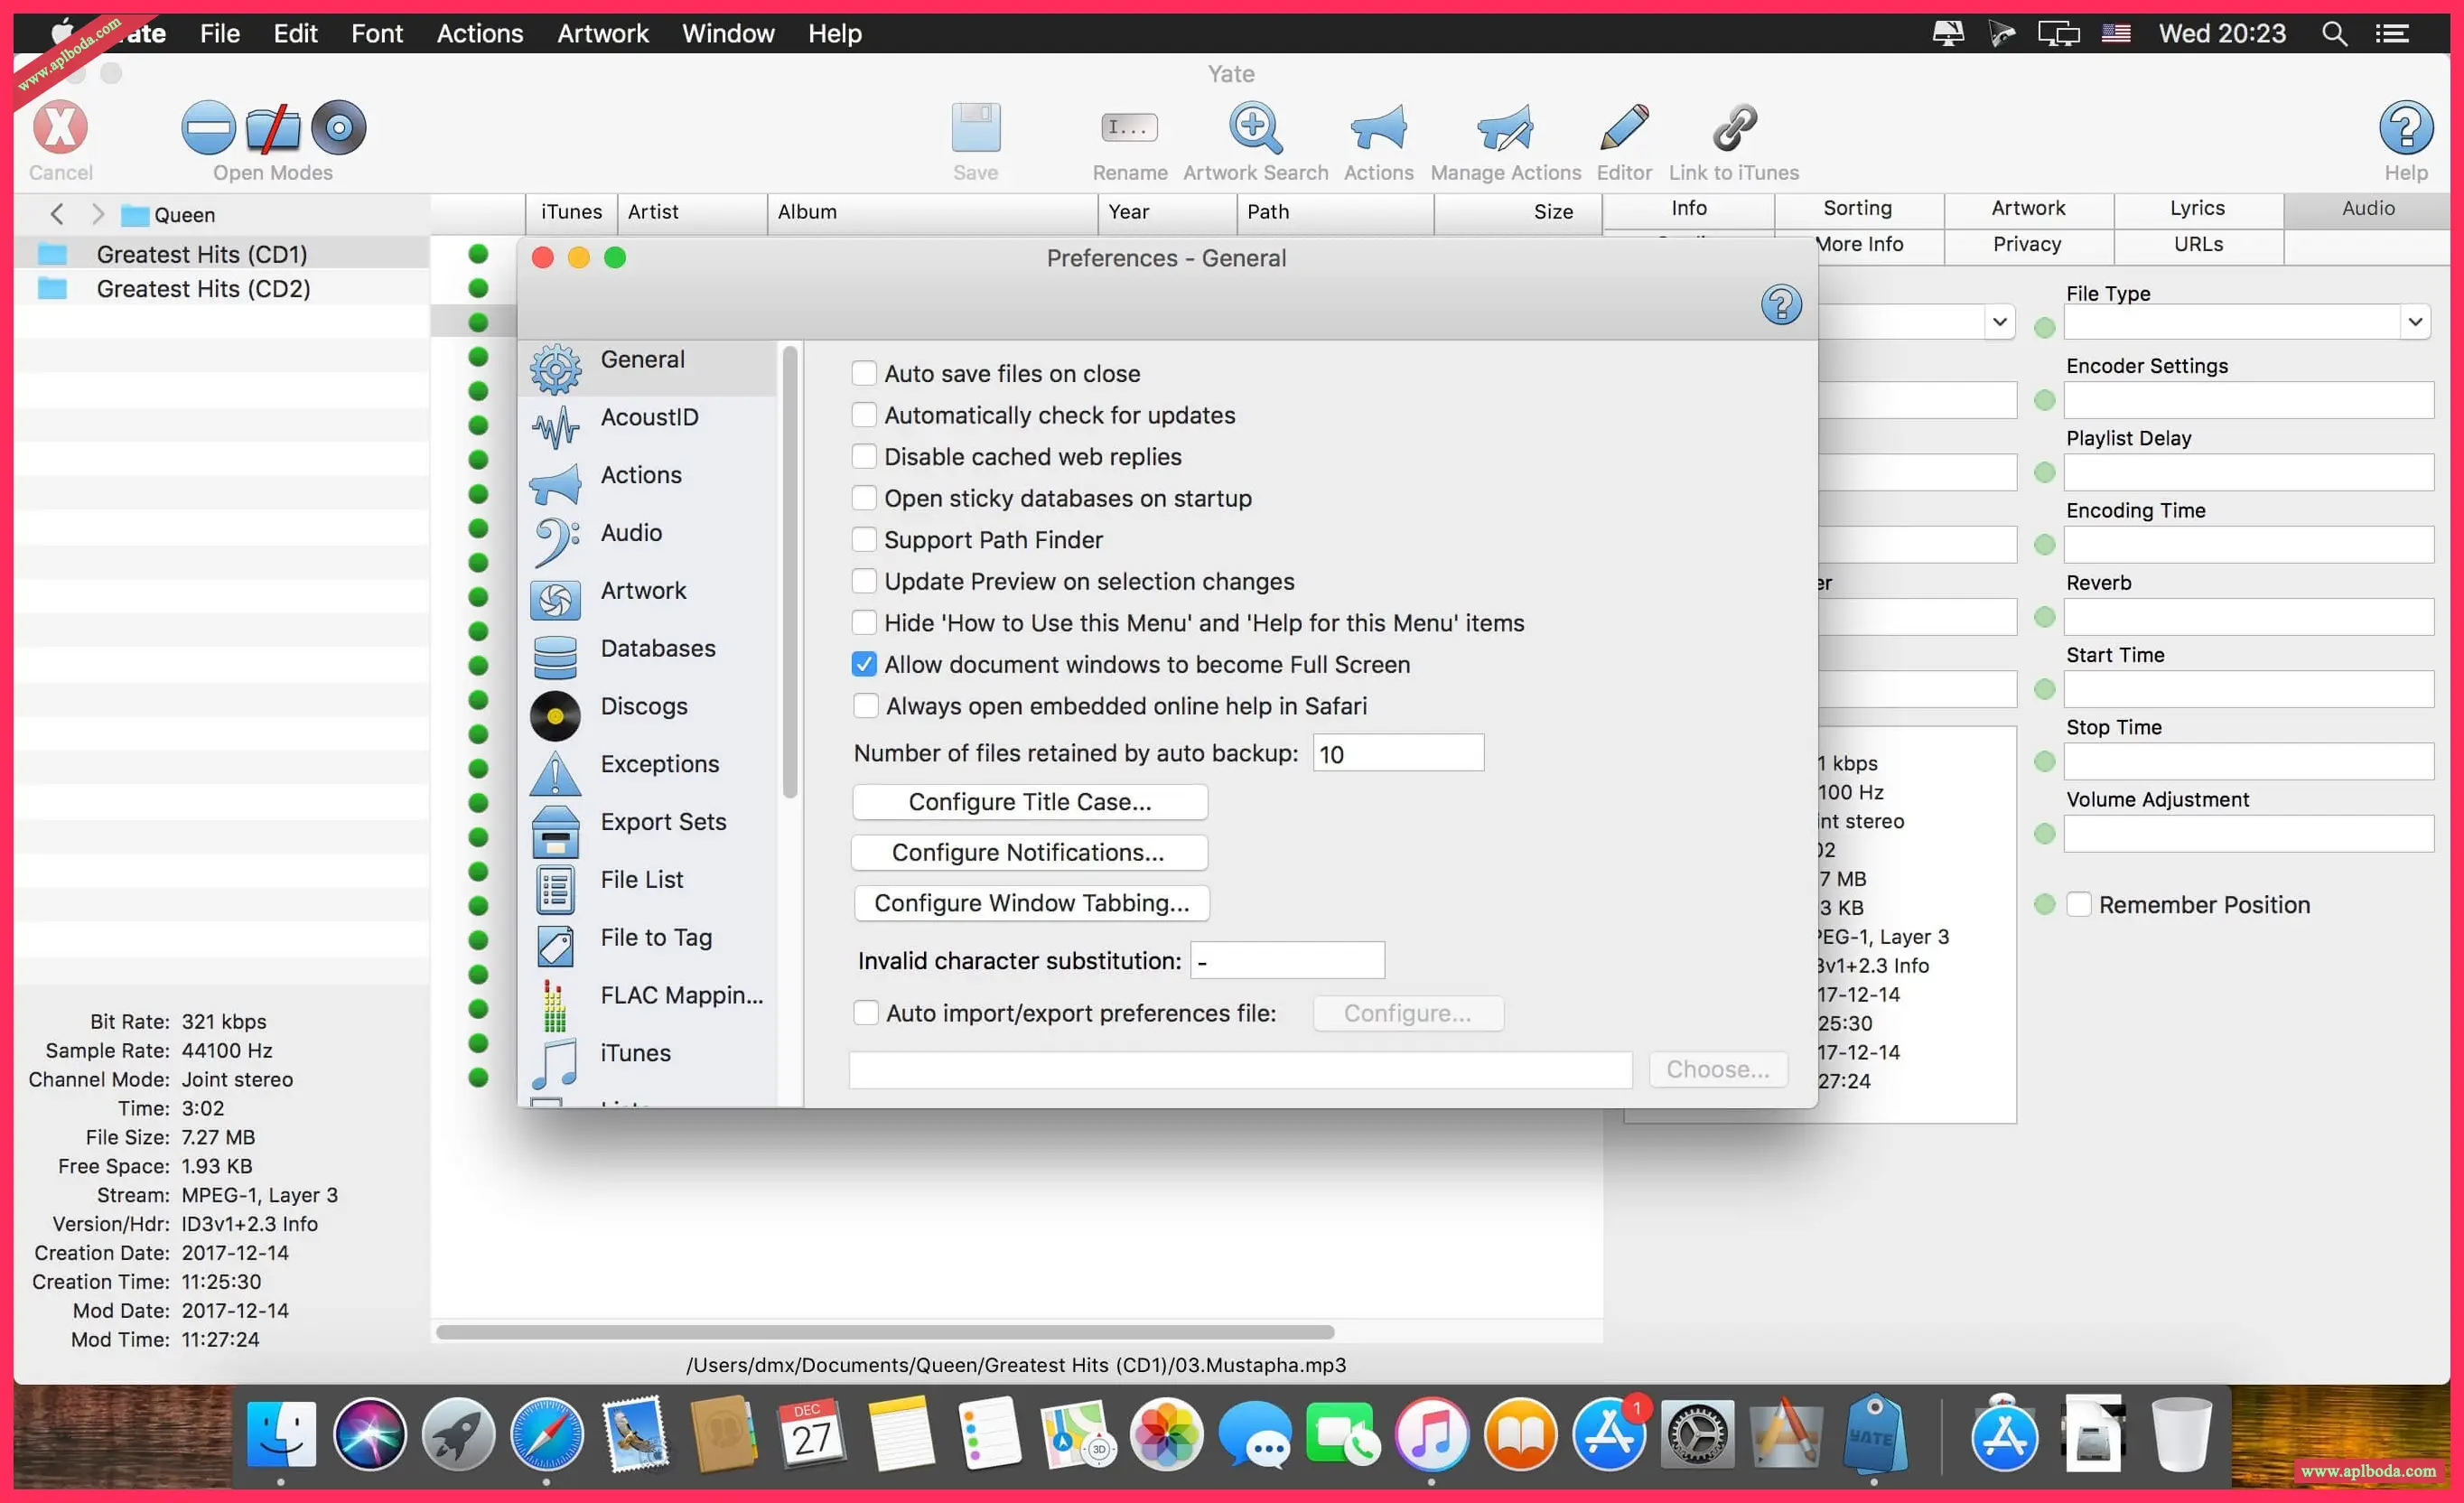Open Spotlight search in menu bar
The width and height of the screenshot is (2464, 1503).
(2333, 33)
